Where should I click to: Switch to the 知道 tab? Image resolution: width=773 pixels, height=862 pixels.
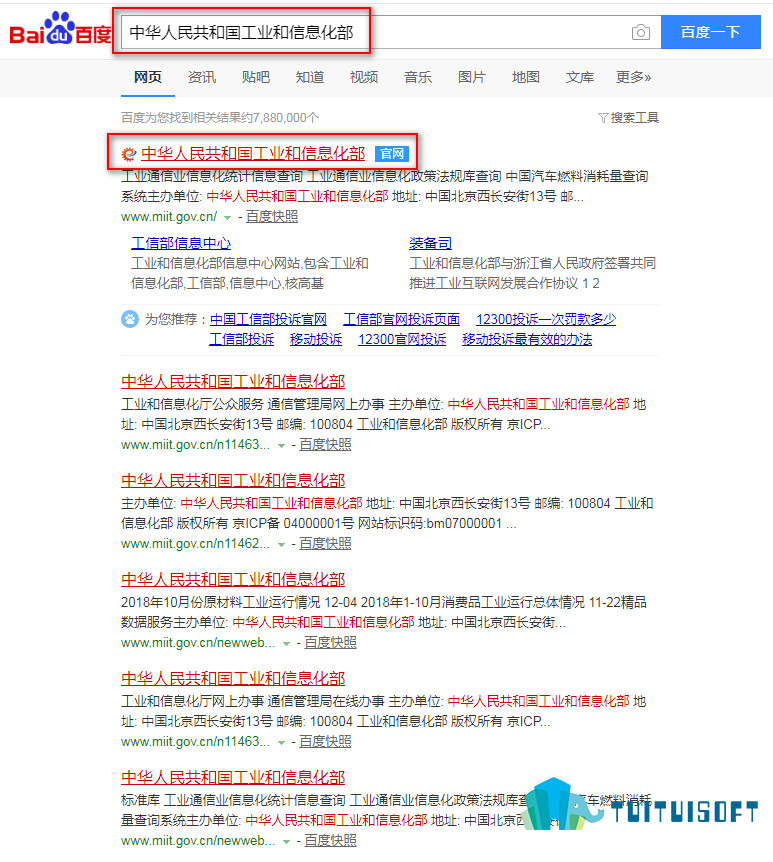click(x=310, y=77)
